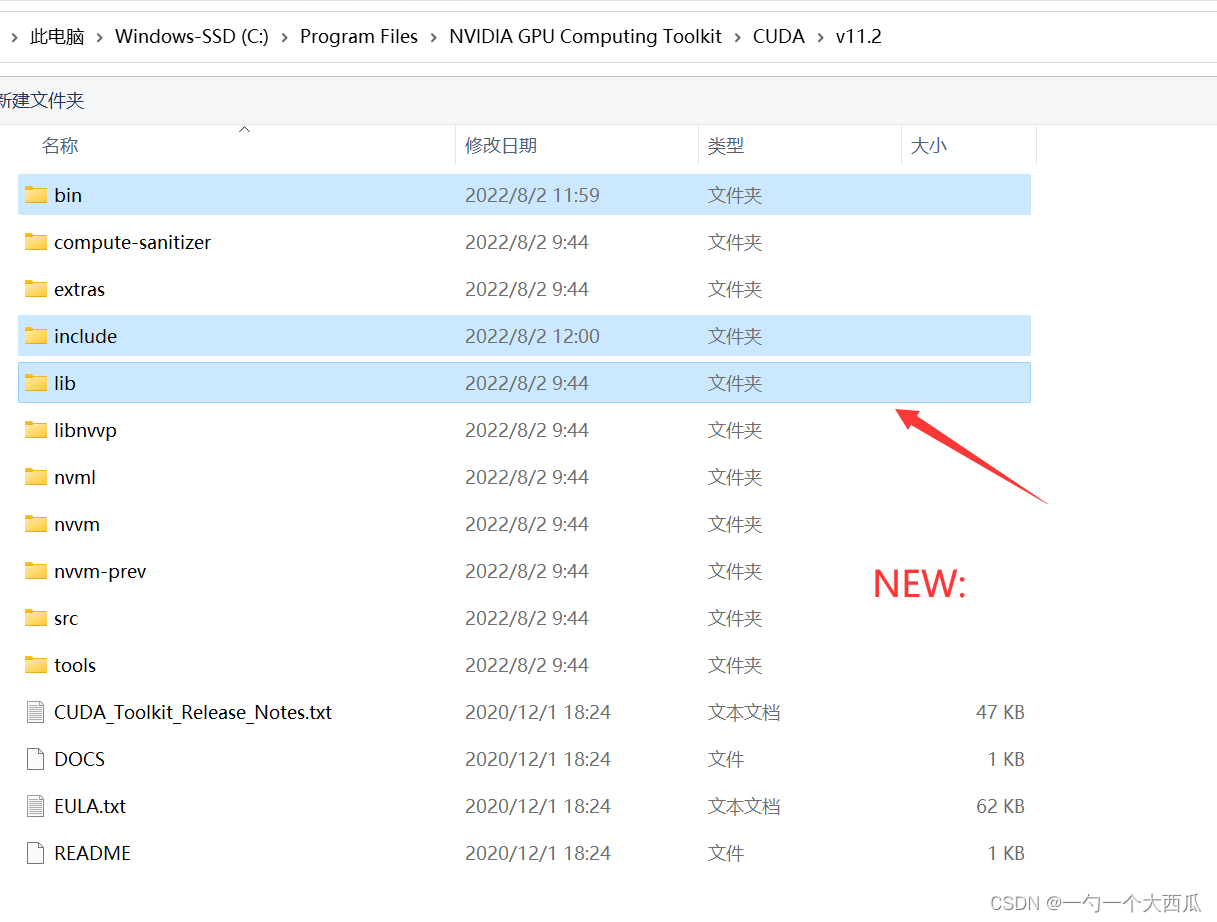The image size is (1217, 922).
Task: Click the CUDA_Toolkit_Release_Notes.txt file name
Action: (193, 712)
